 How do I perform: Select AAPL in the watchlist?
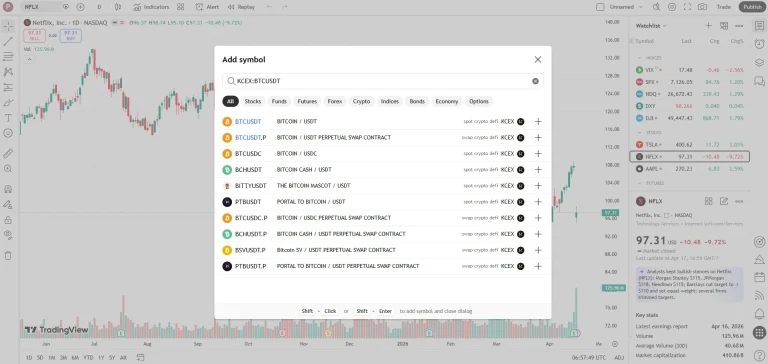click(x=690, y=169)
